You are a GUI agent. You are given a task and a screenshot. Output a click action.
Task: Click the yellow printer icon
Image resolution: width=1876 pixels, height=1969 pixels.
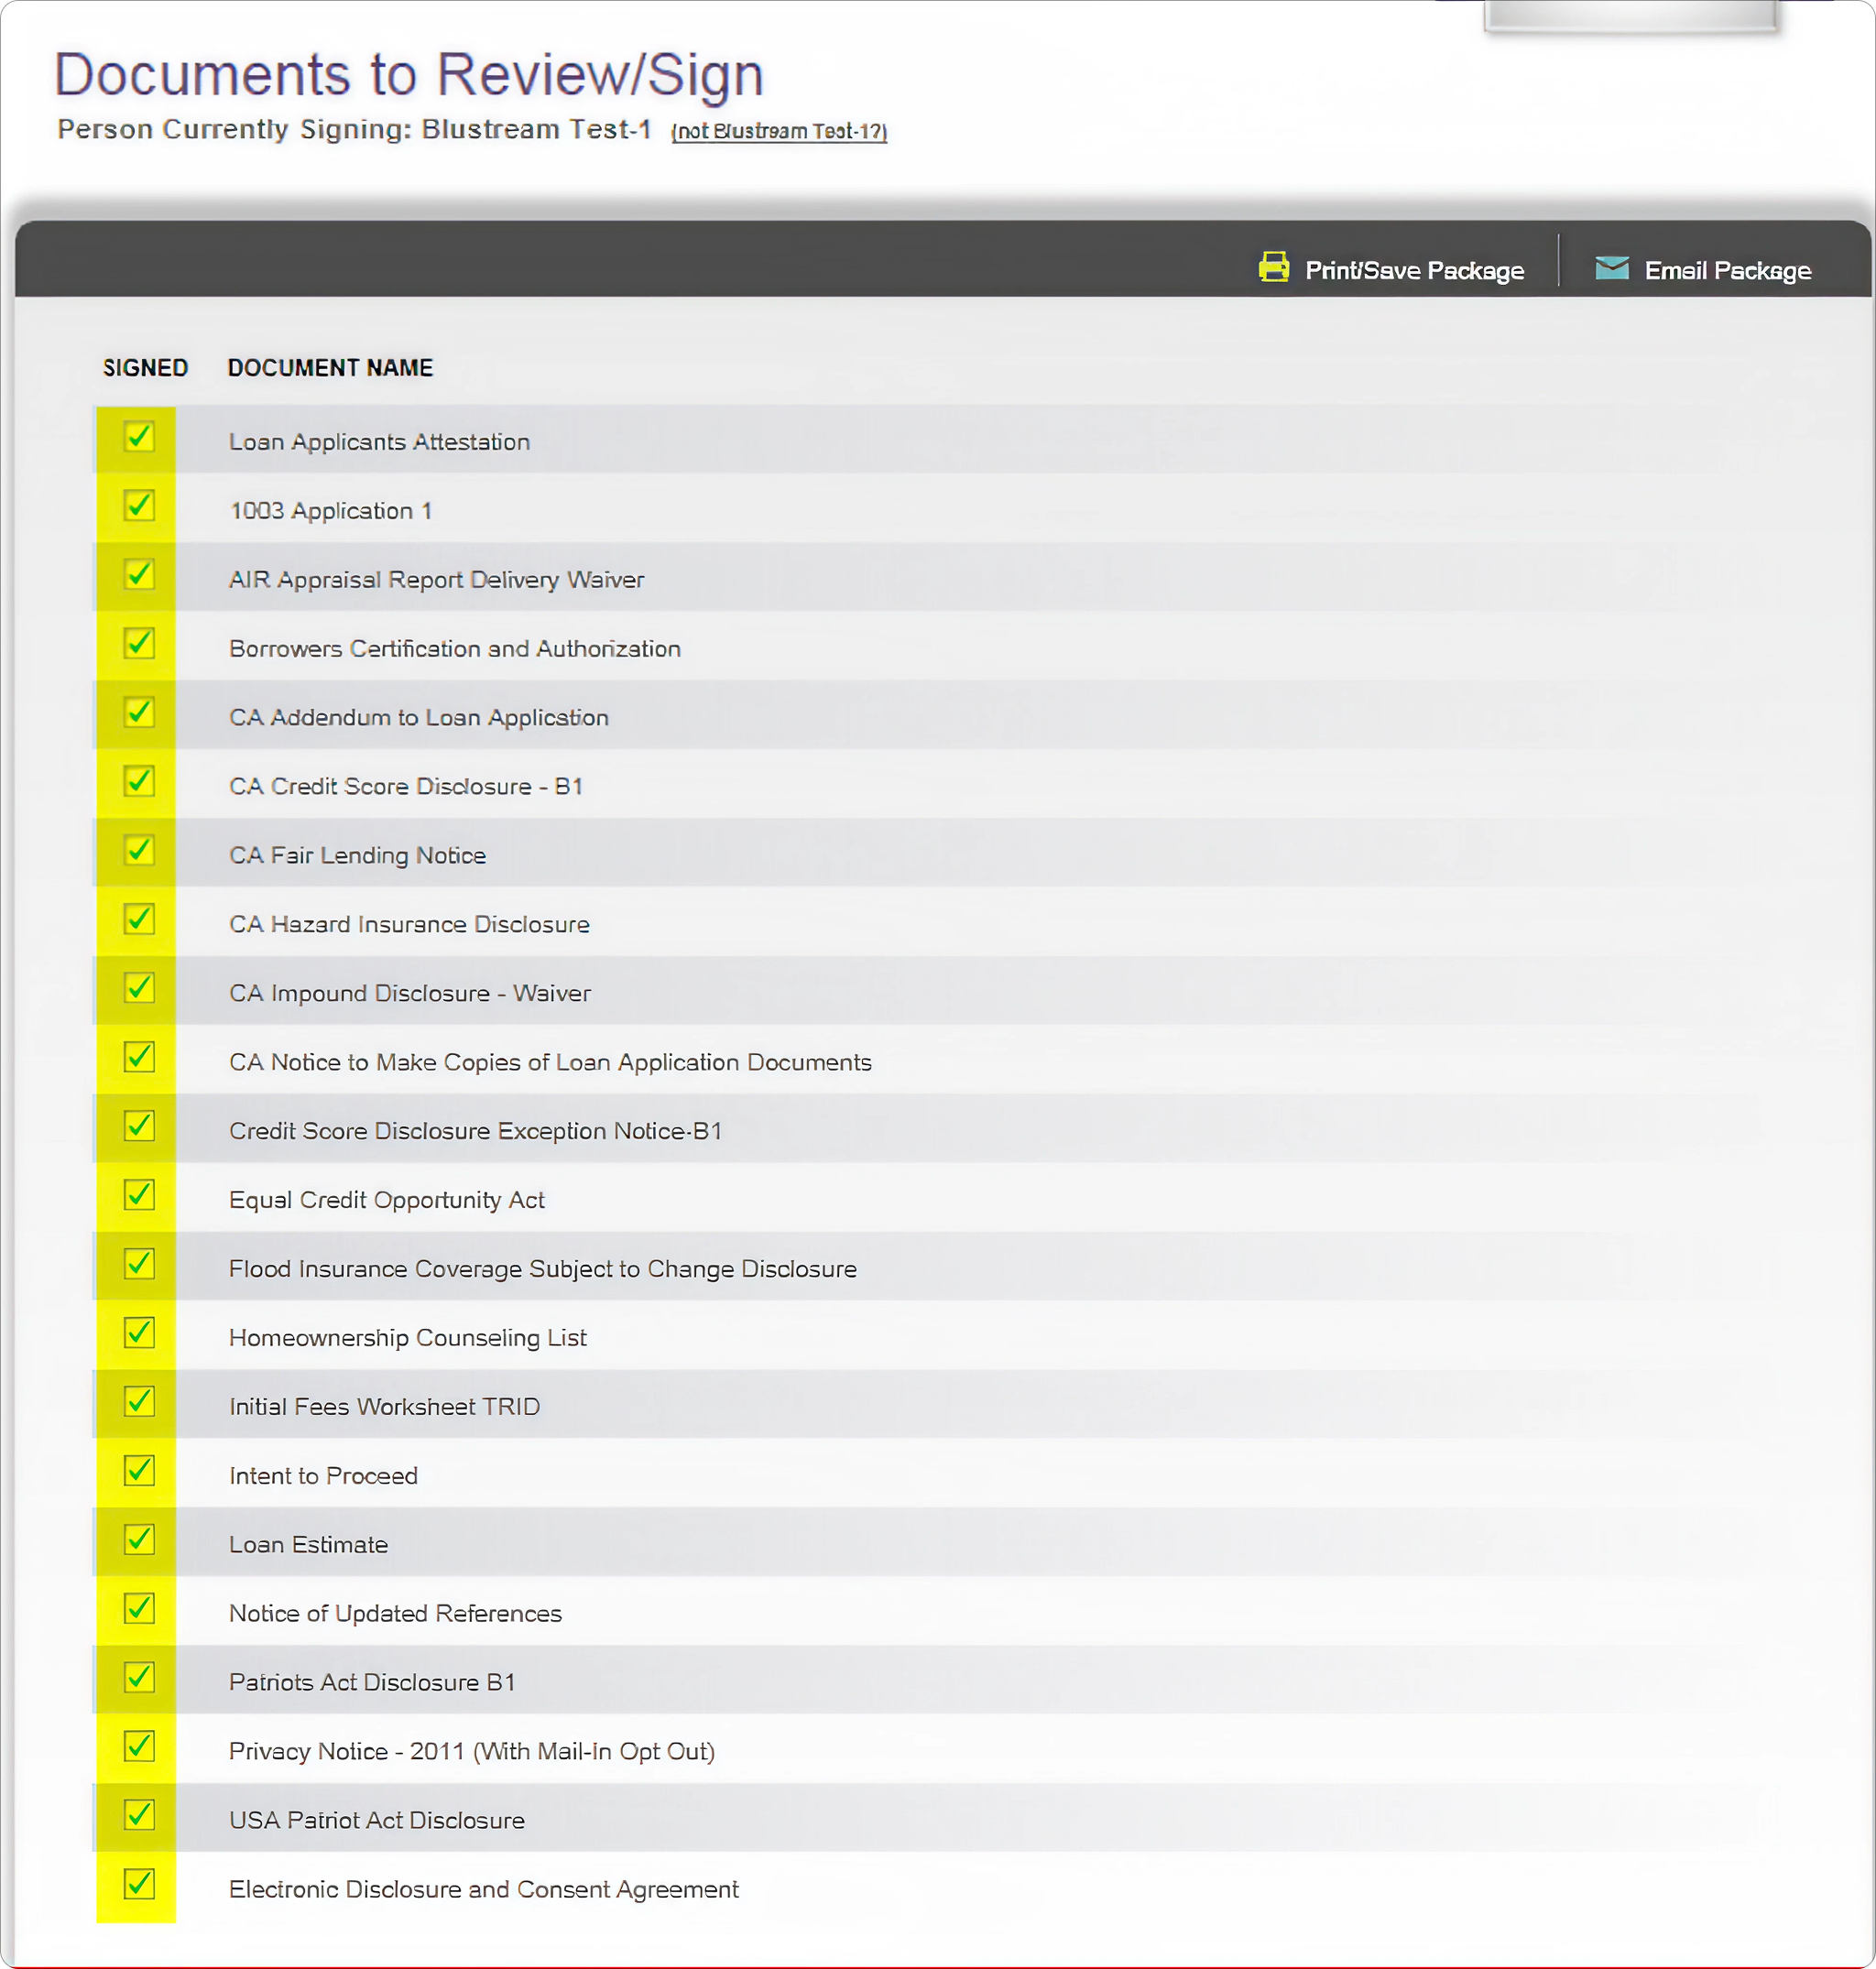1273,267
